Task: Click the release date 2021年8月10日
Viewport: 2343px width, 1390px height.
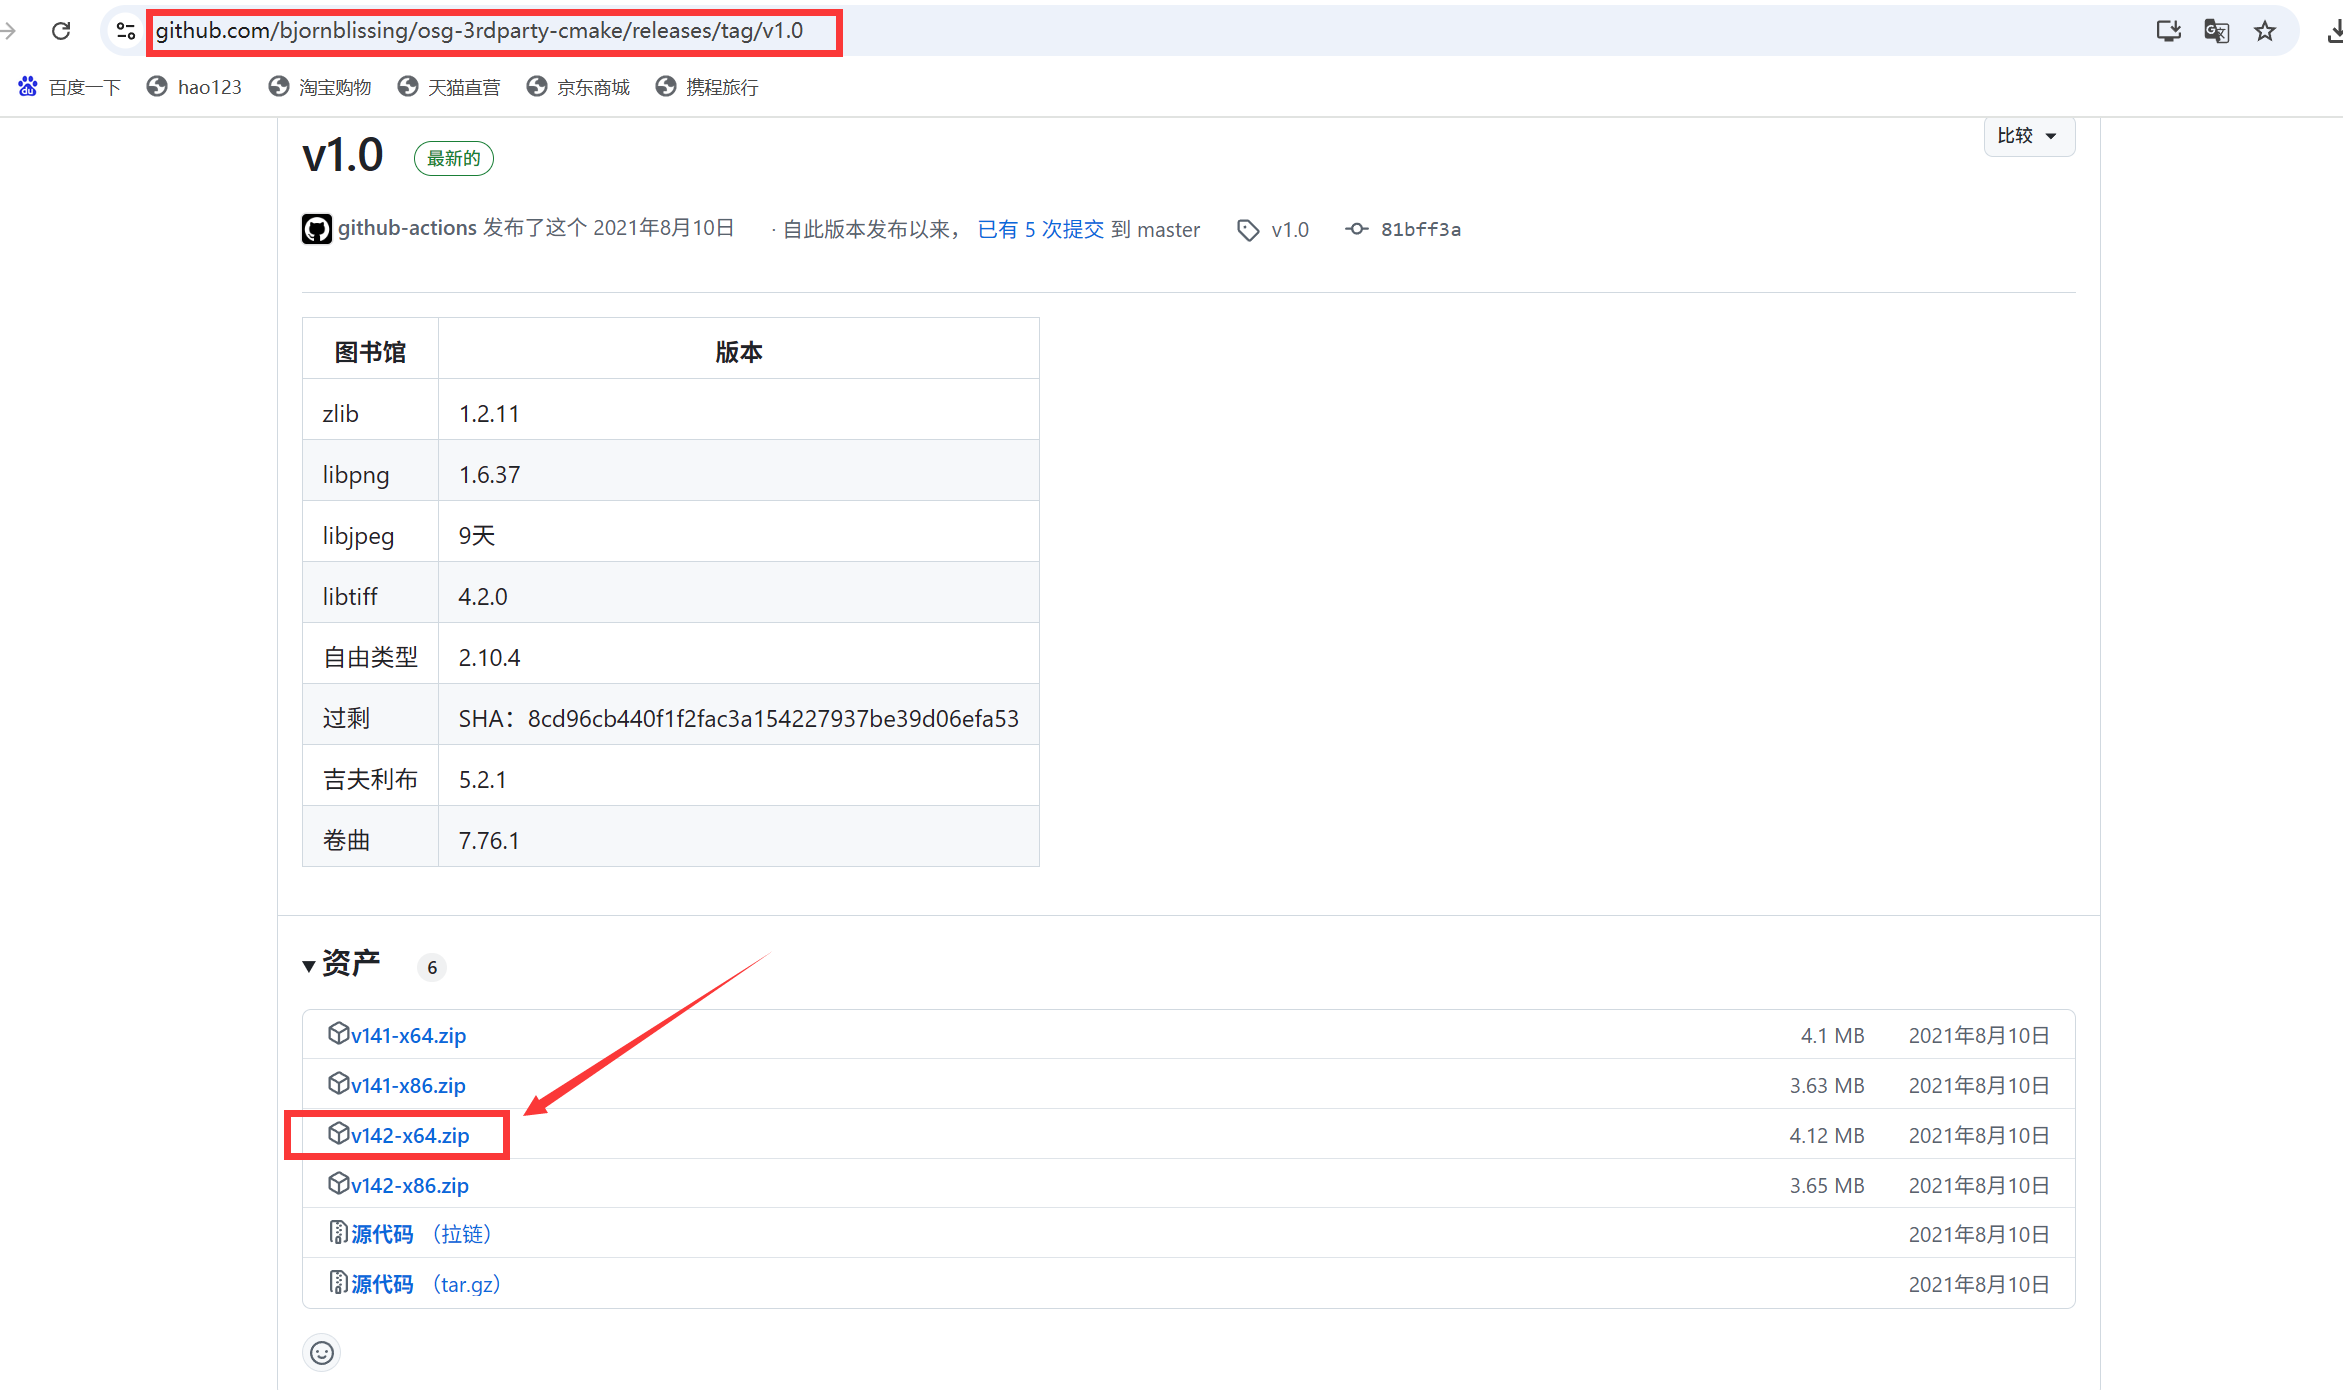Action: tap(664, 228)
